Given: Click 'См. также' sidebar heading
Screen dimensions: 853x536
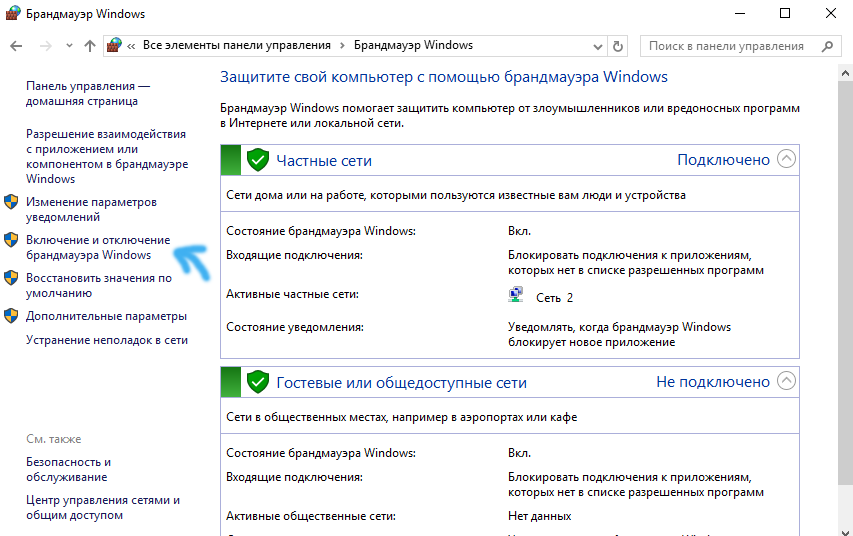Looking at the screenshot, I should pos(53,439).
